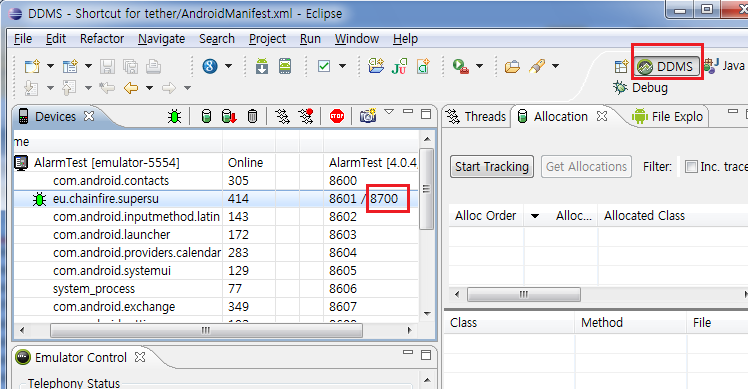
Task: Click the Cause GC trash-can icon
Action: [252, 116]
